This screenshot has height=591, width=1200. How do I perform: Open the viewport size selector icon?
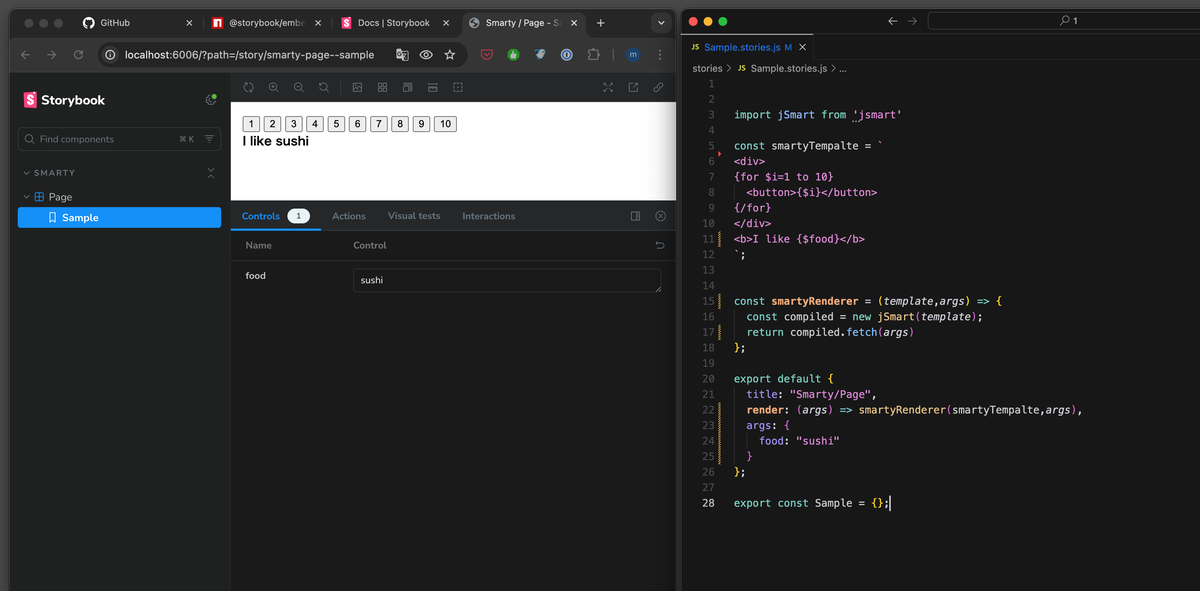tap(407, 88)
